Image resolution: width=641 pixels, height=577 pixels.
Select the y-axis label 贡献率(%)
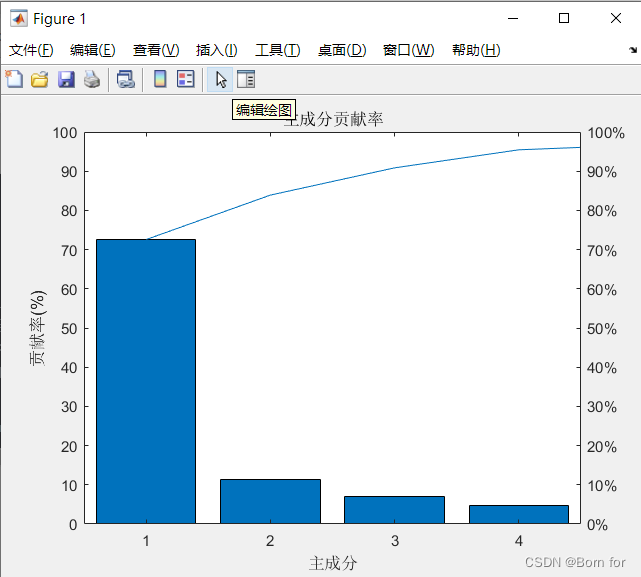pyautogui.click(x=38, y=328)
